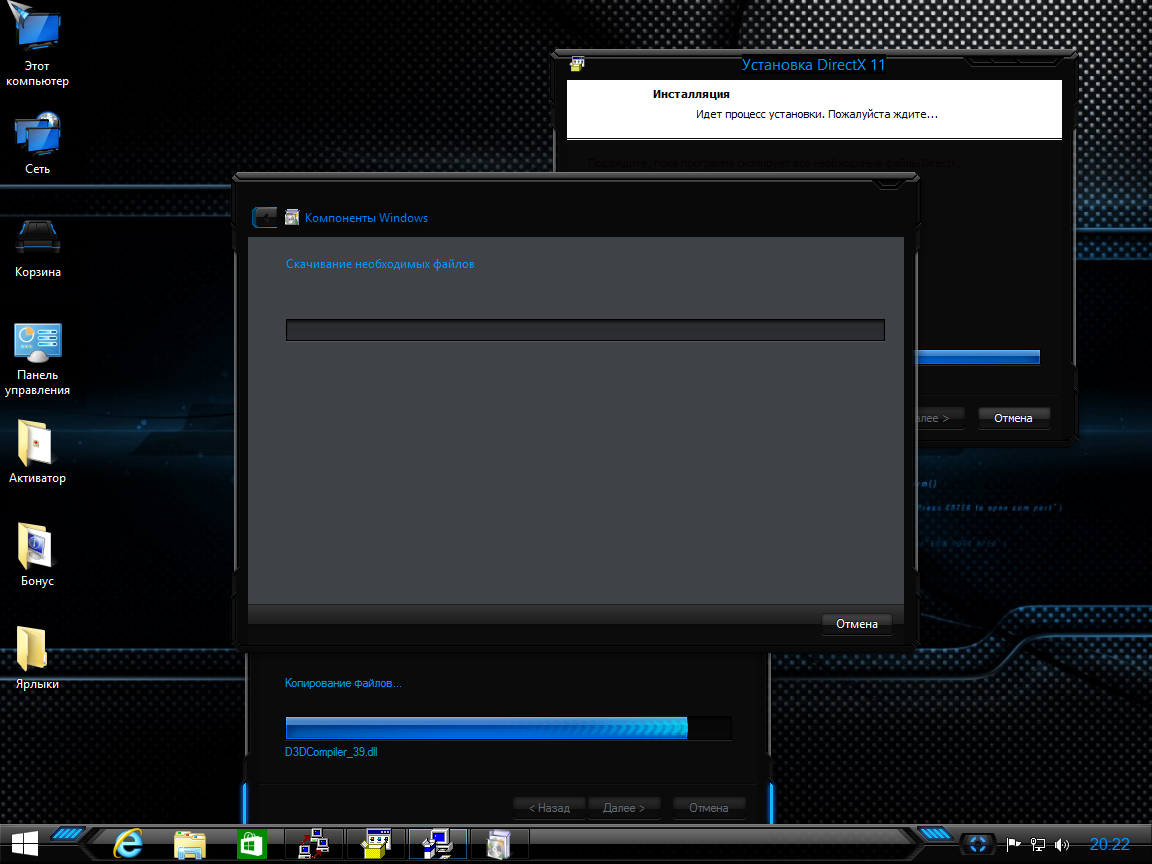Open Windows Store from taskbar
The image size is (1152, 864).
[x=251, y=844]
